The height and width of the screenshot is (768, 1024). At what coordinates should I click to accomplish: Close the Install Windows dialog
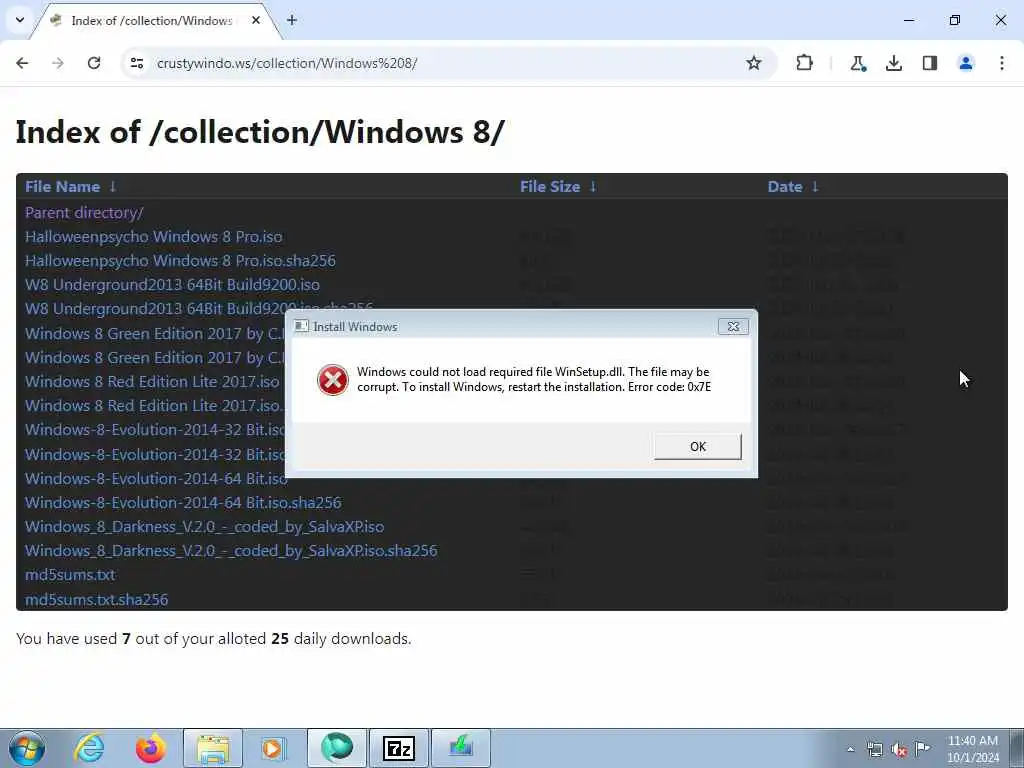733,327
